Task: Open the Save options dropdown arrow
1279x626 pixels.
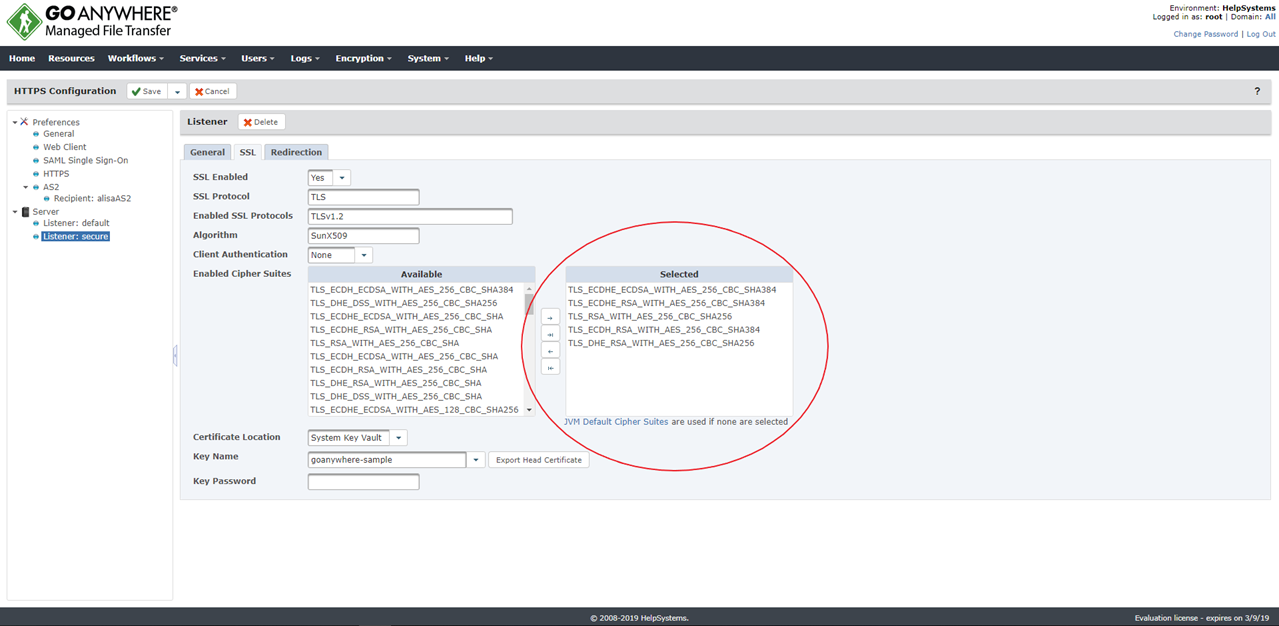Action: pyautogui.click(x=177, y=91)
